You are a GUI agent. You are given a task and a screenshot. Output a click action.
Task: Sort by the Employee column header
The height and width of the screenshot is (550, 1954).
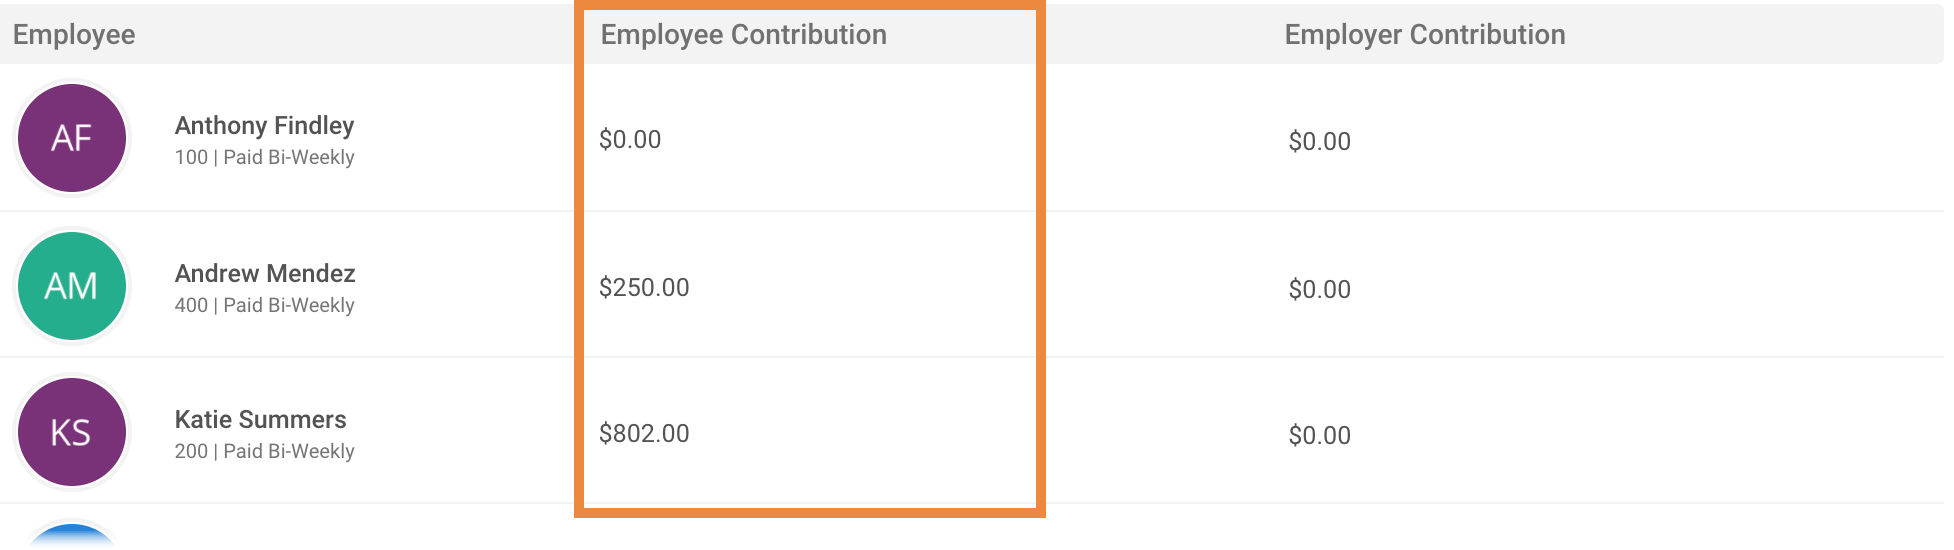[74, 34]
